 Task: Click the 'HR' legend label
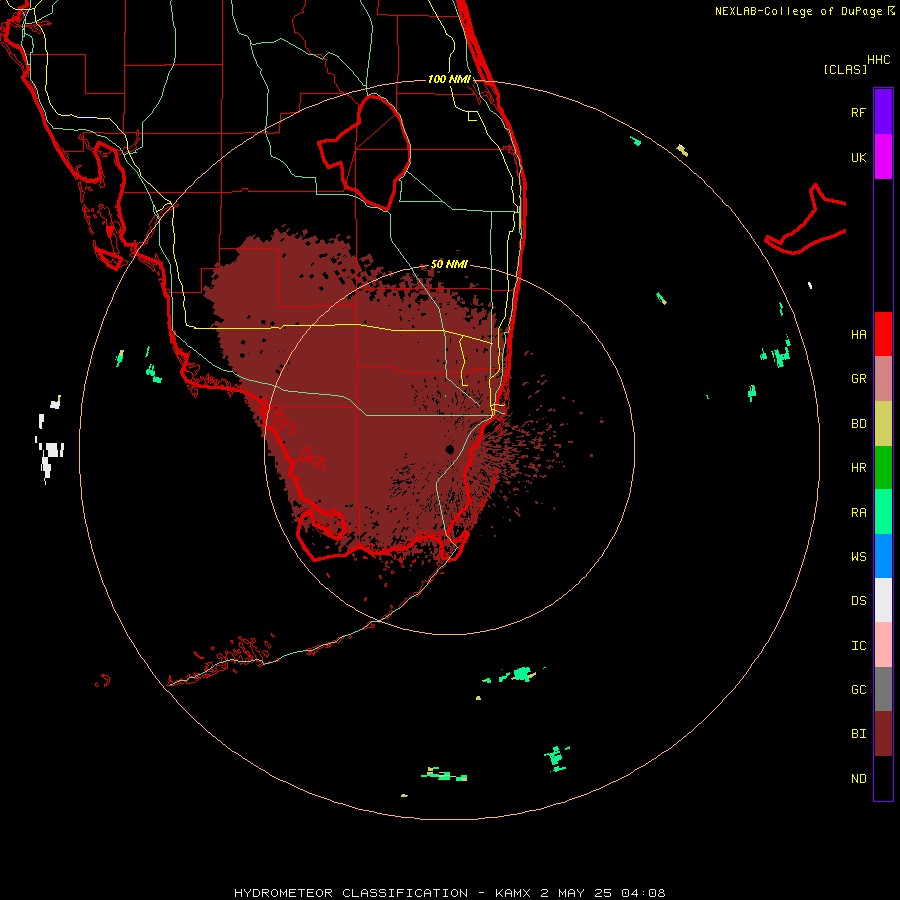pyautogui.click(x=858, y=468)
